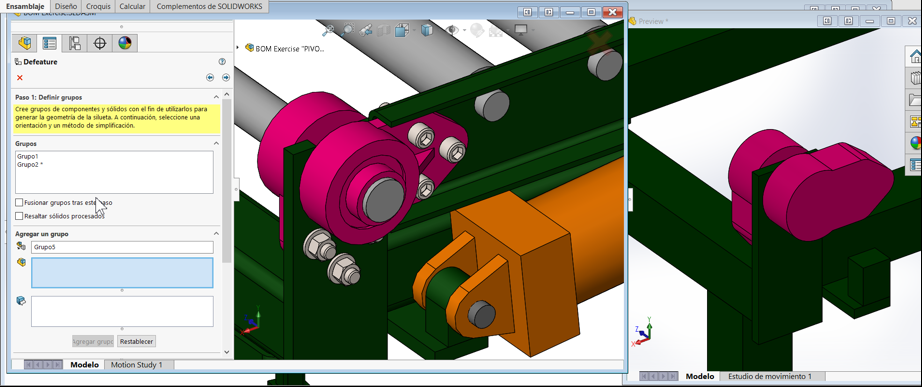This screenshot has height=387, width=922.
Task: Click Display Style cube icon
Action: click(427, 29)
